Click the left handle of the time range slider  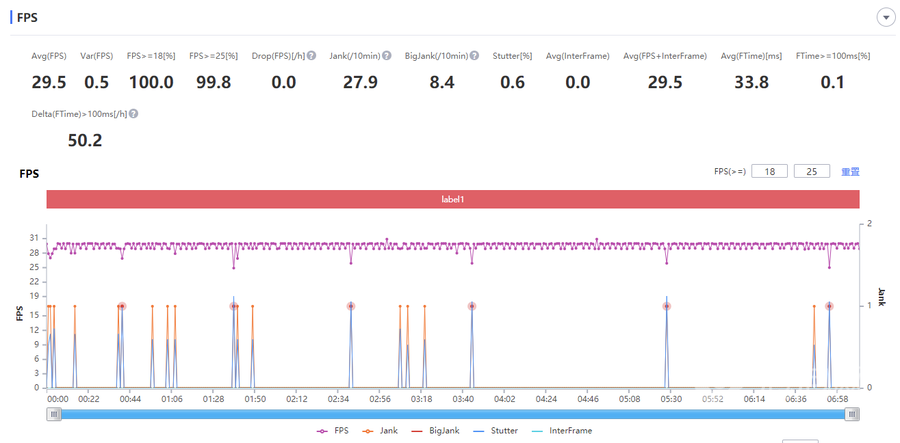(x=54, y=413)
